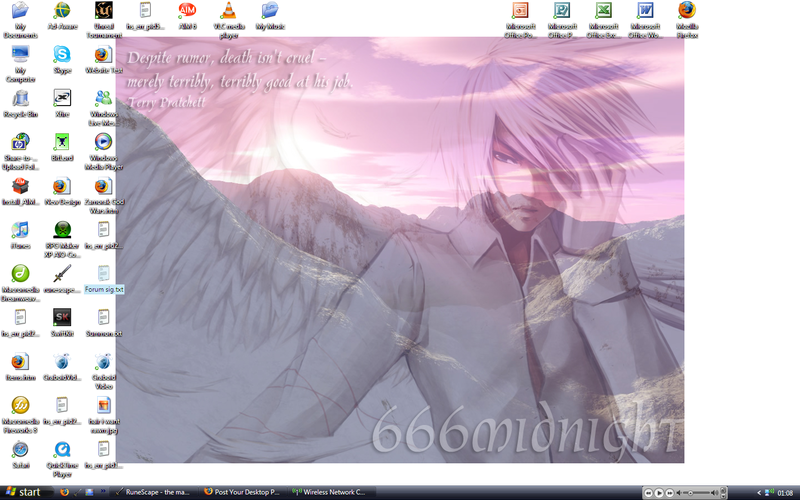Image resolution: width=800 pixels, height=500 pixels.
Task: Switch to Post Your Desktop taskbar window
Action: pyautogui.click(x=242, y=492)
